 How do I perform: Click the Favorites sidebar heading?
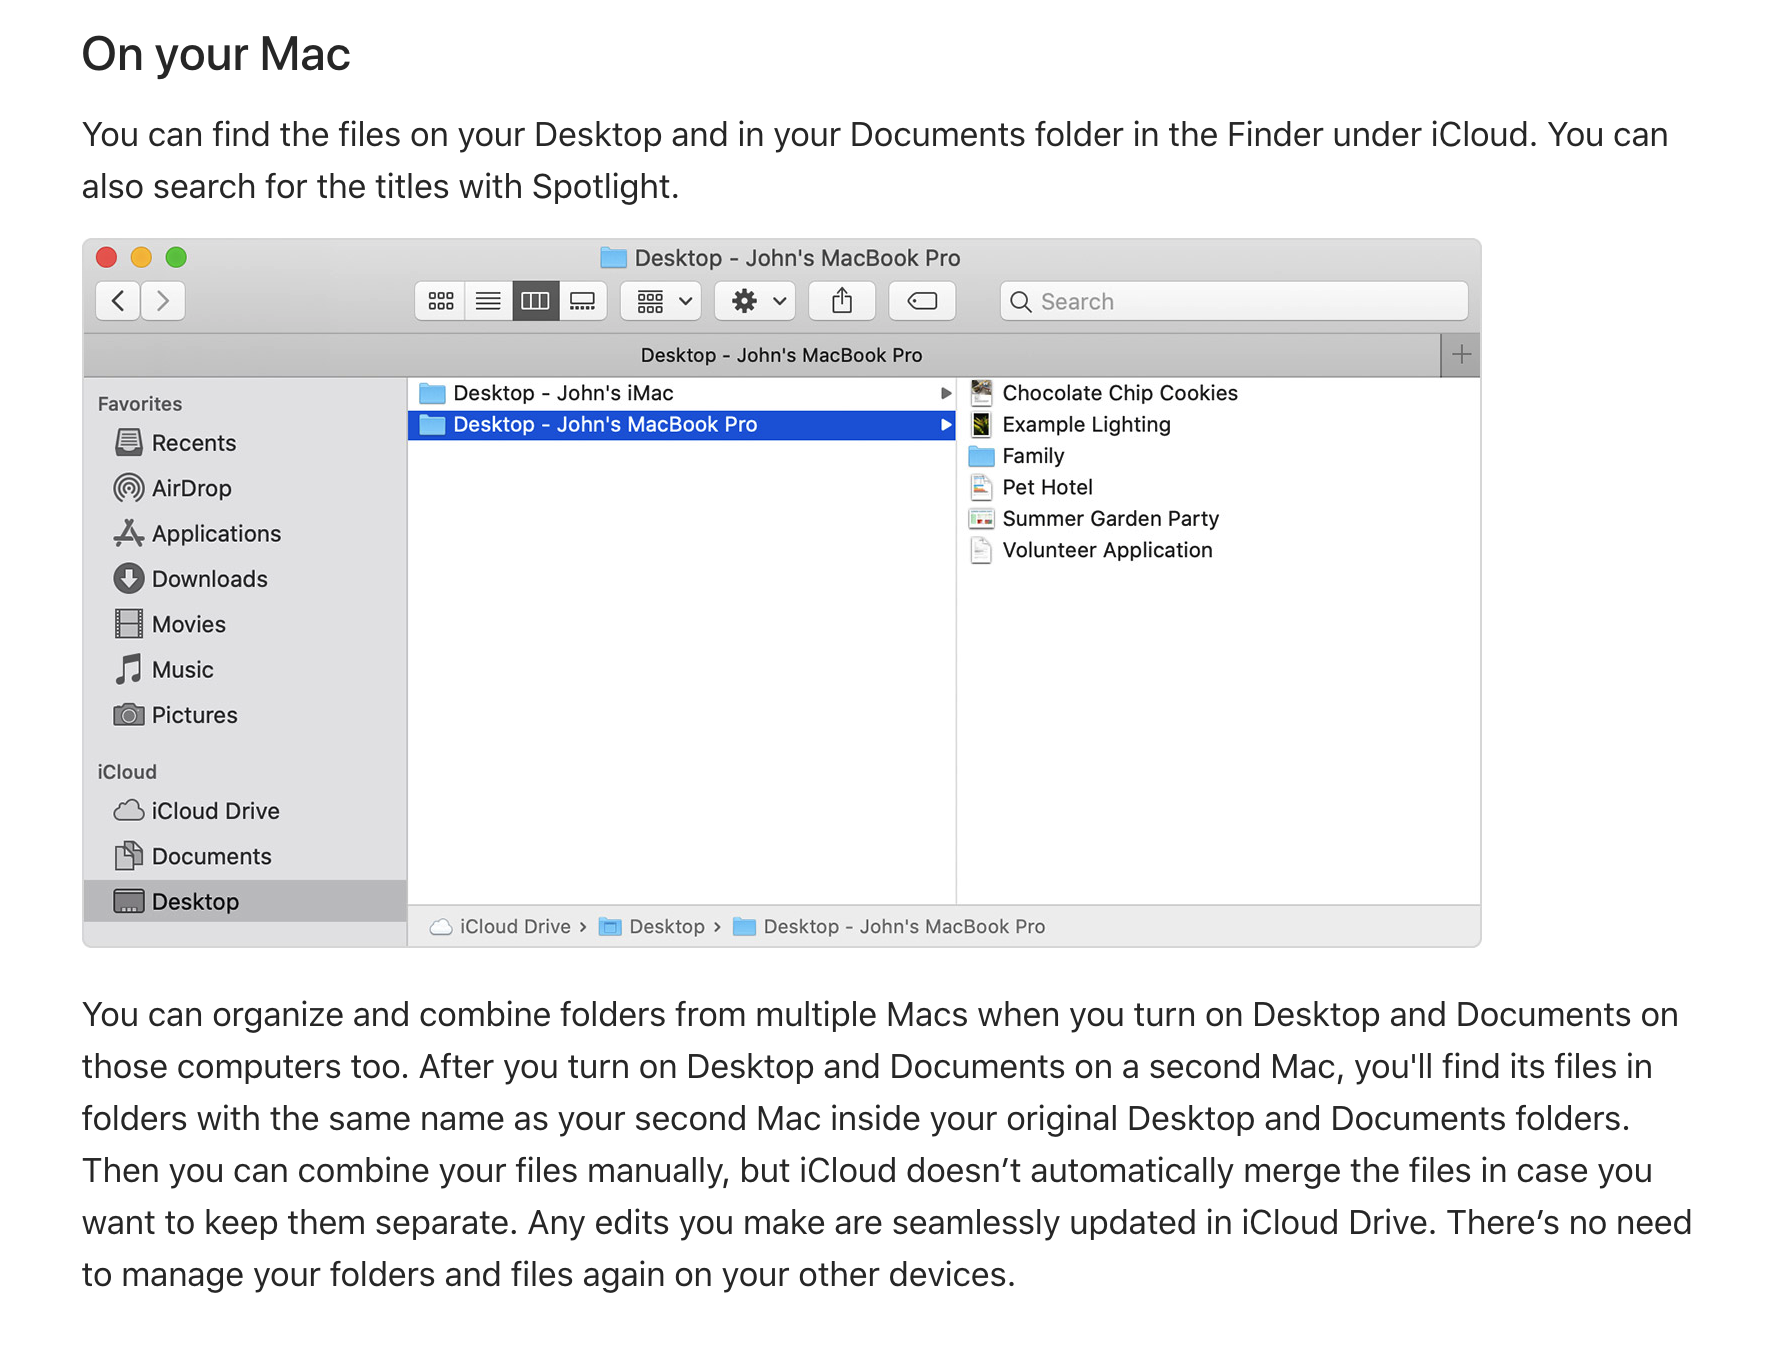[x=140, y=404]
